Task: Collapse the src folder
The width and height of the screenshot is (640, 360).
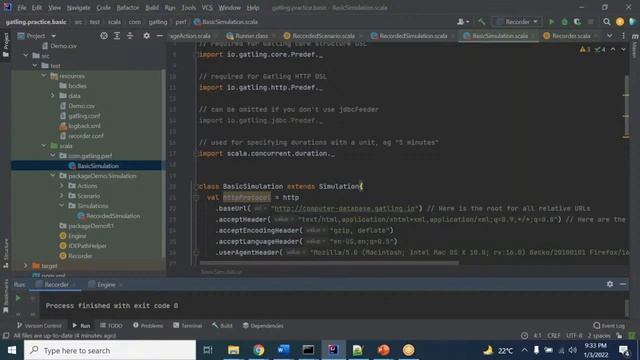Action: [26, 56]
